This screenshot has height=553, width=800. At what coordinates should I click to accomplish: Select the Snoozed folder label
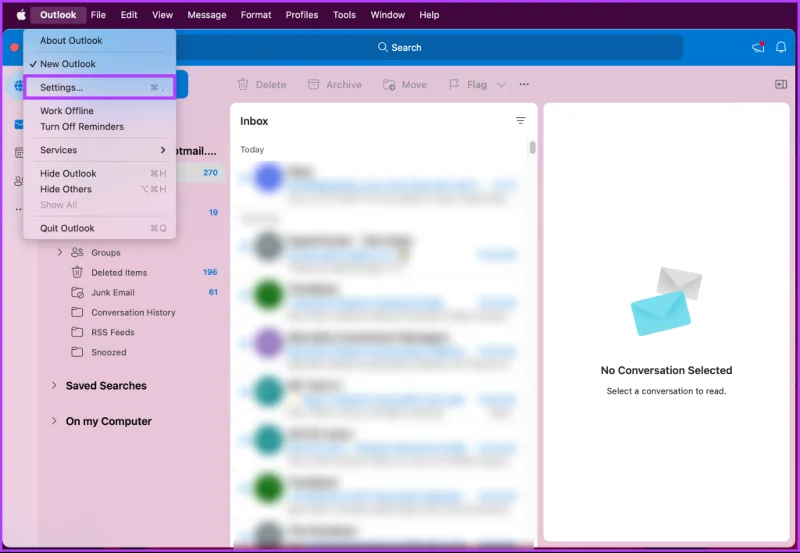109,352
